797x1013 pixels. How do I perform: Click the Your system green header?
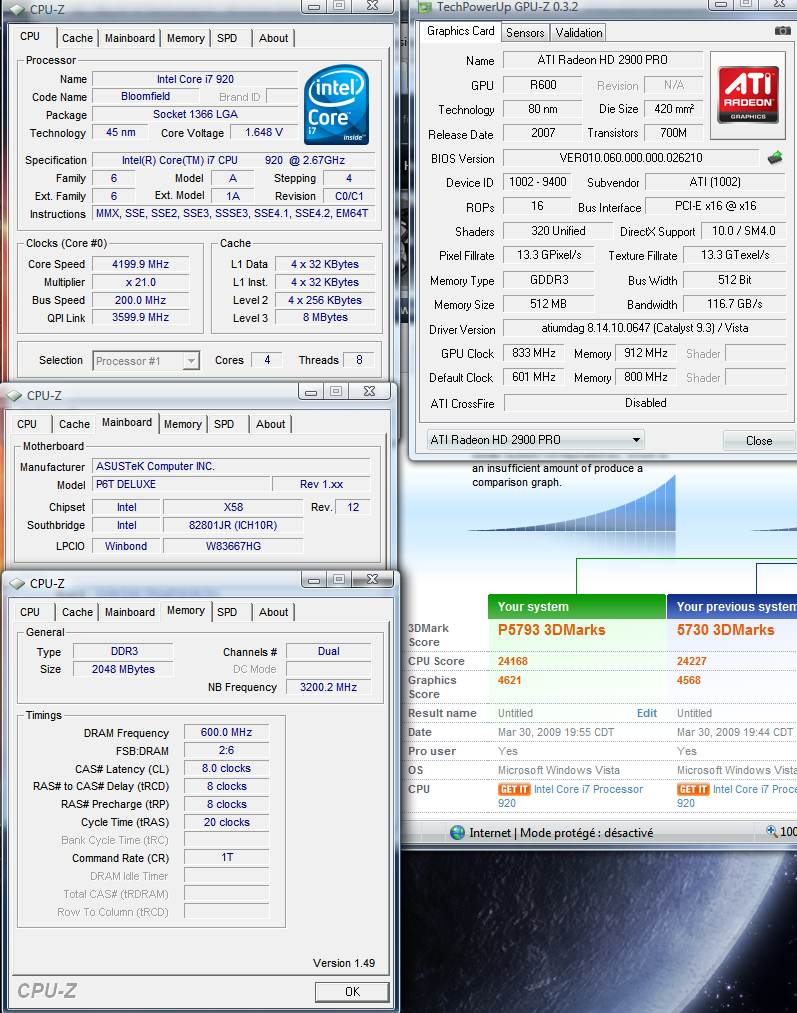point(577,607)
